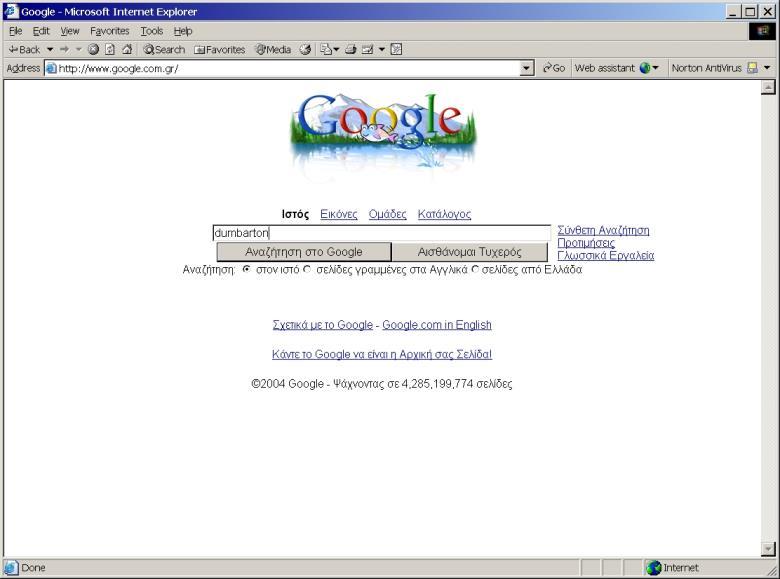Screen dimensions: 780x579
Task: Switch to the Εικόνες tab
Action: tap(339, 214)
